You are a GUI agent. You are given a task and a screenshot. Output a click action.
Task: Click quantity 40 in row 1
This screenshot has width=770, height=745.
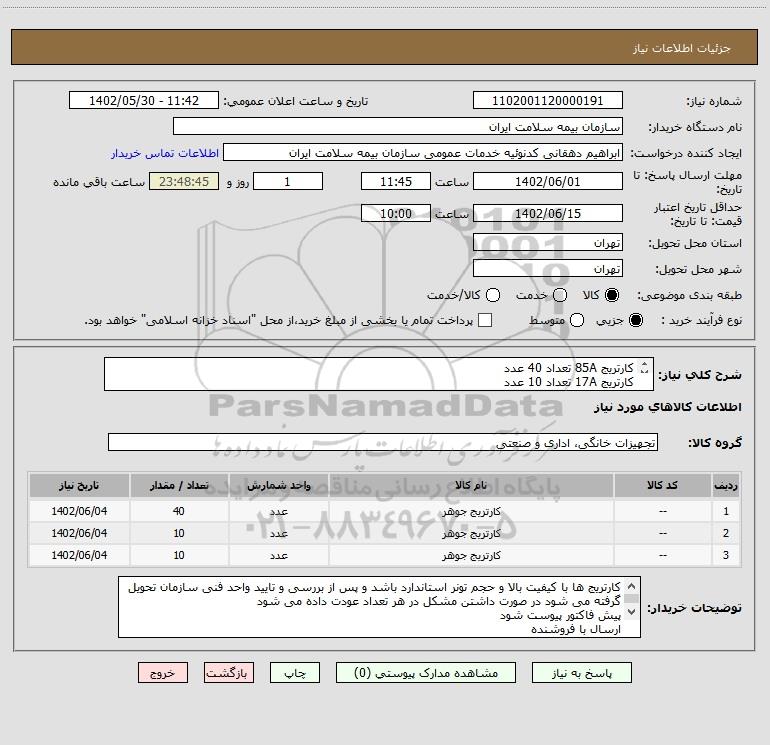(179, 511)
